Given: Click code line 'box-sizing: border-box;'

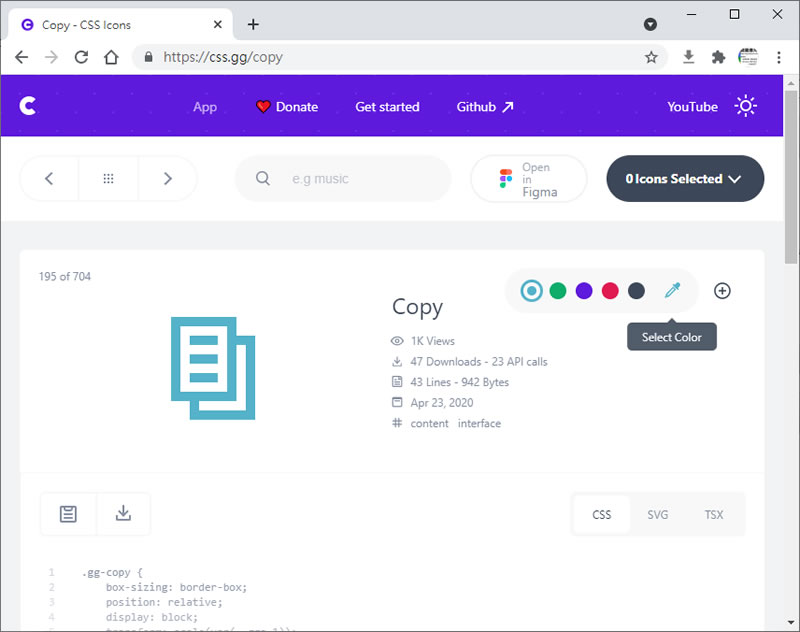Looking at the screenshot, I should (x=177, y=587).
